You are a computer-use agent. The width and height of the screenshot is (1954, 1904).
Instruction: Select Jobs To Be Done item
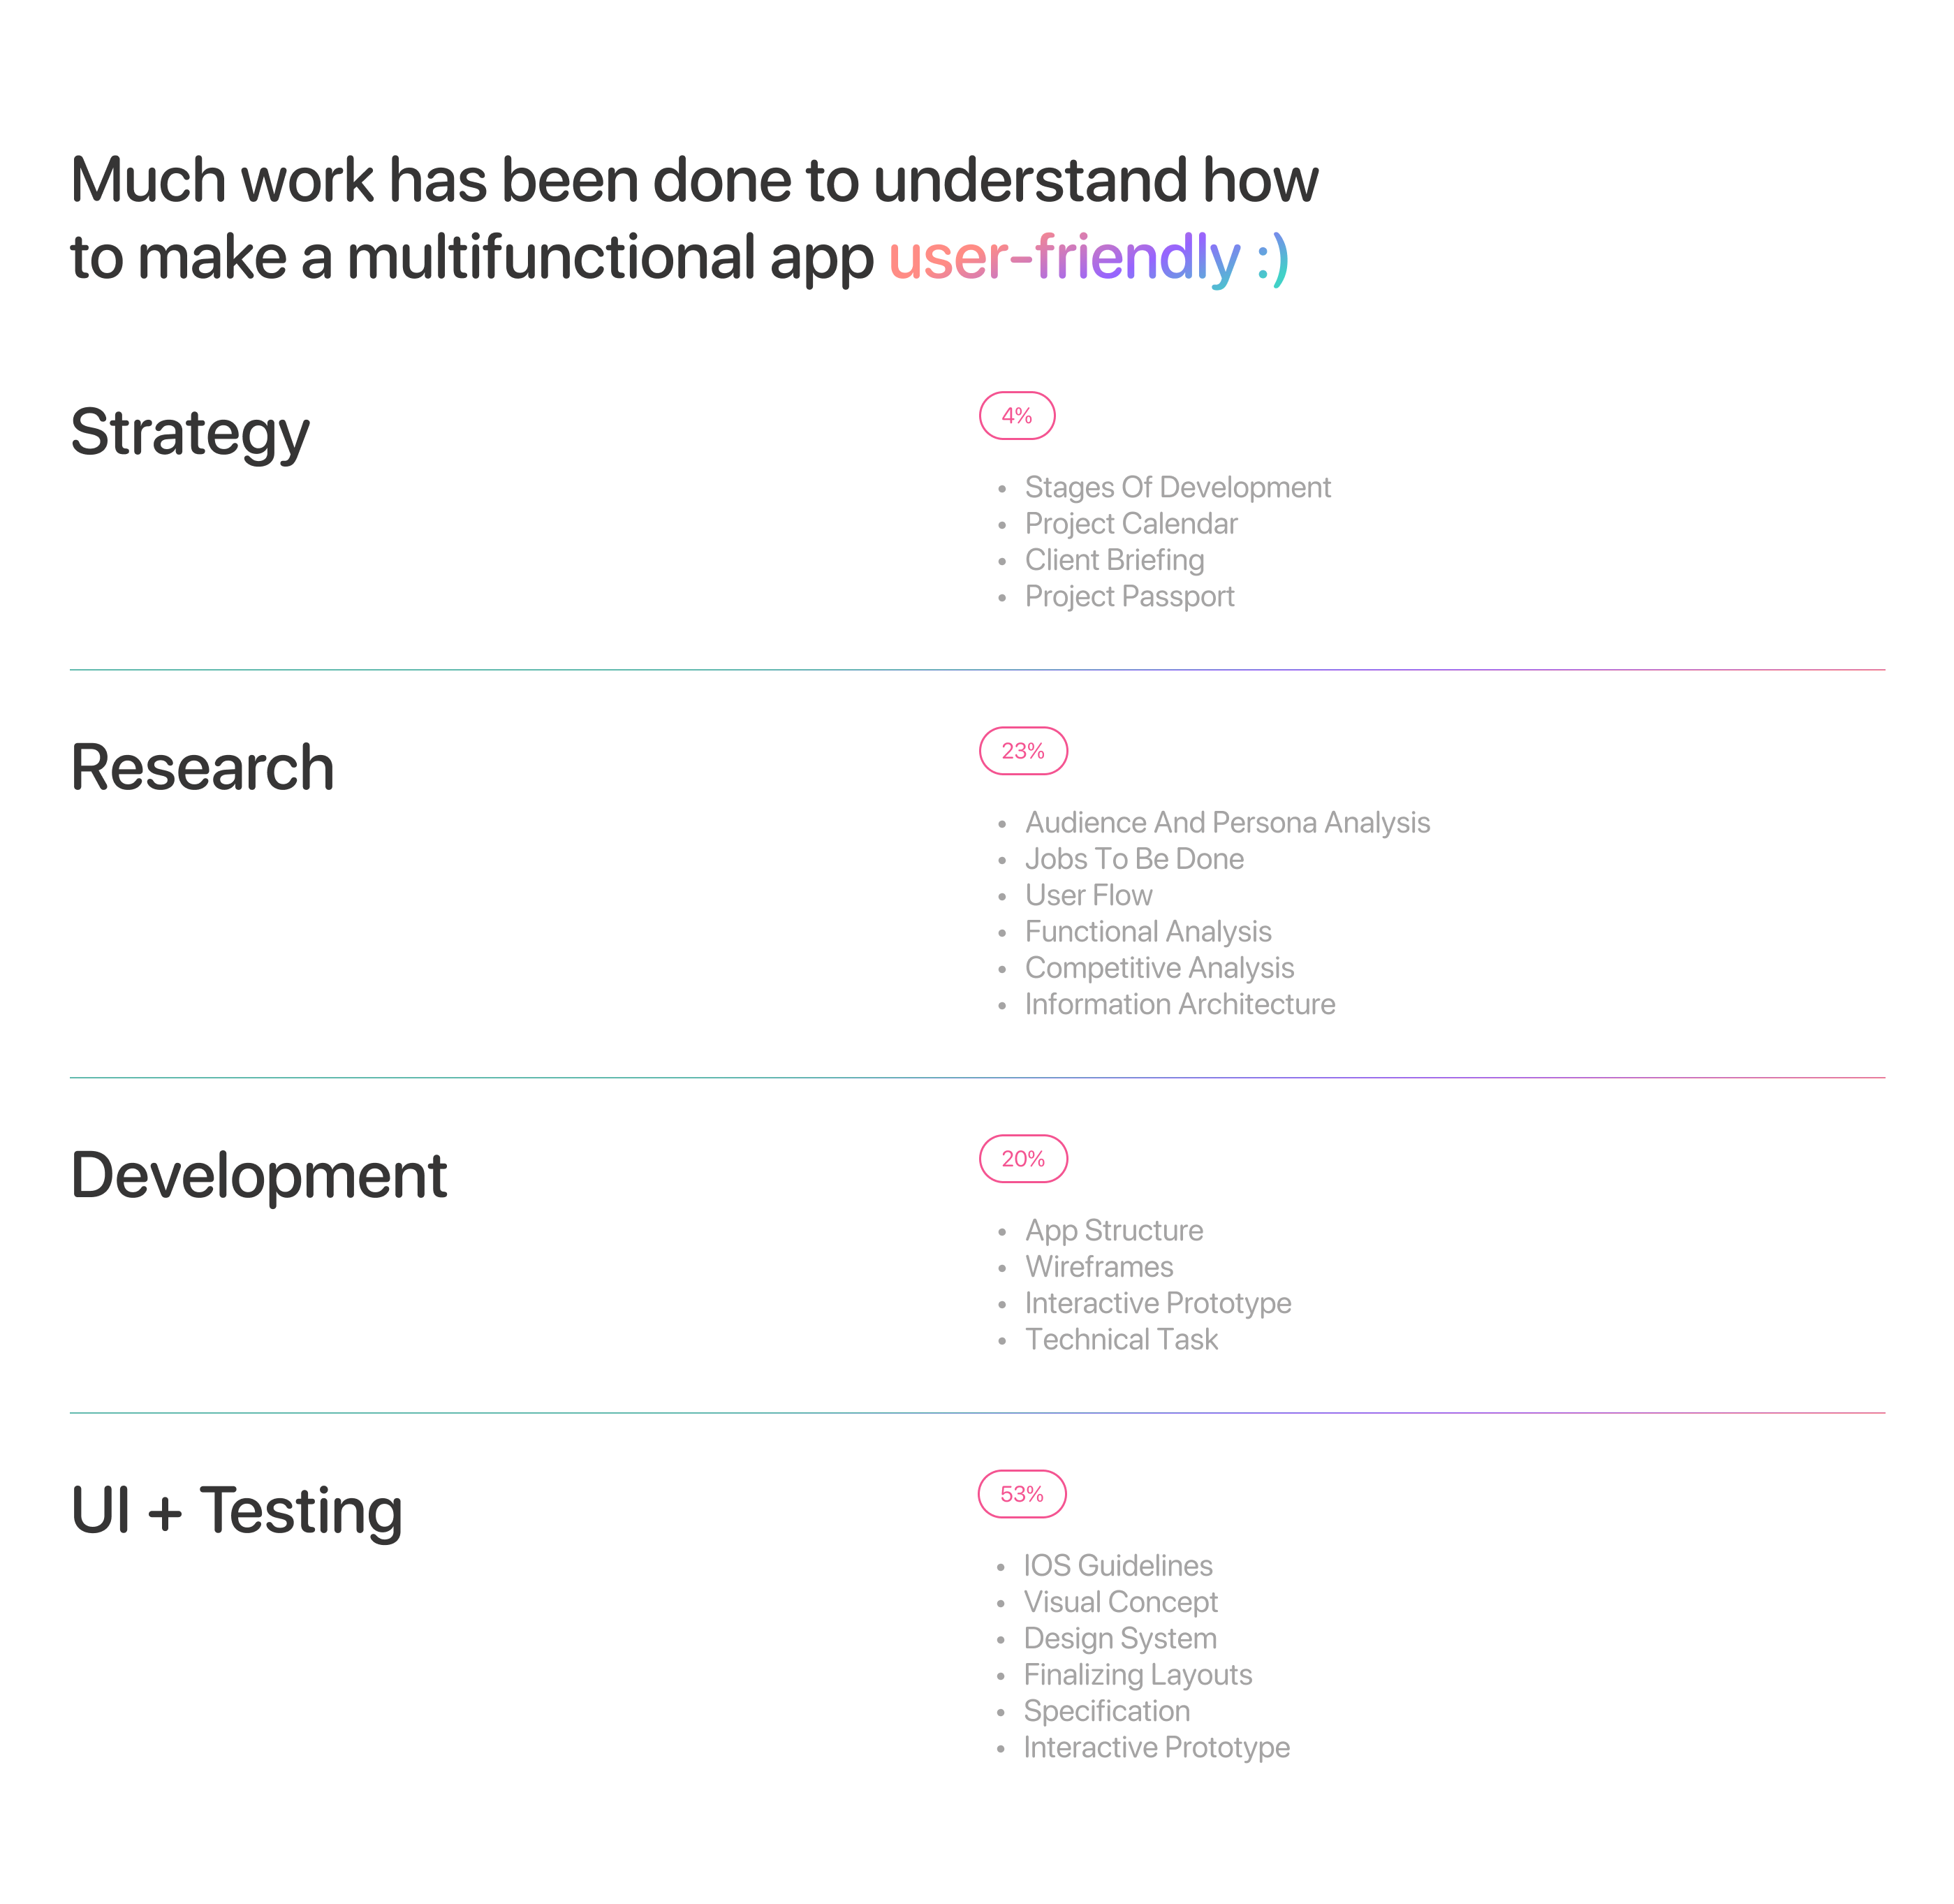coord(1134,859)
